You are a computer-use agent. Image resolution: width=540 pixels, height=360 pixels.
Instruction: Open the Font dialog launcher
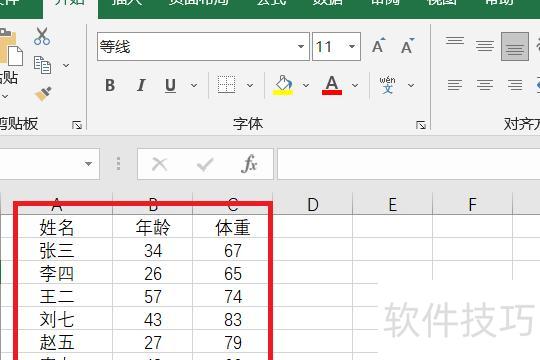pyautogui.click(x=421, y=125)
